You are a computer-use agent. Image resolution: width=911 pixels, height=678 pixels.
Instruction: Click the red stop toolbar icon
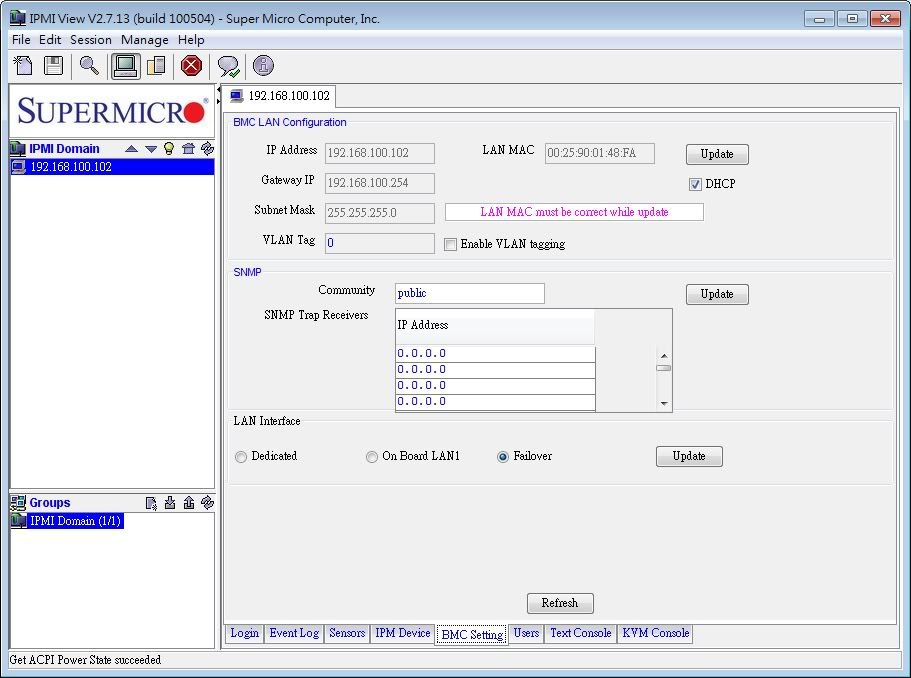point(191,66)
